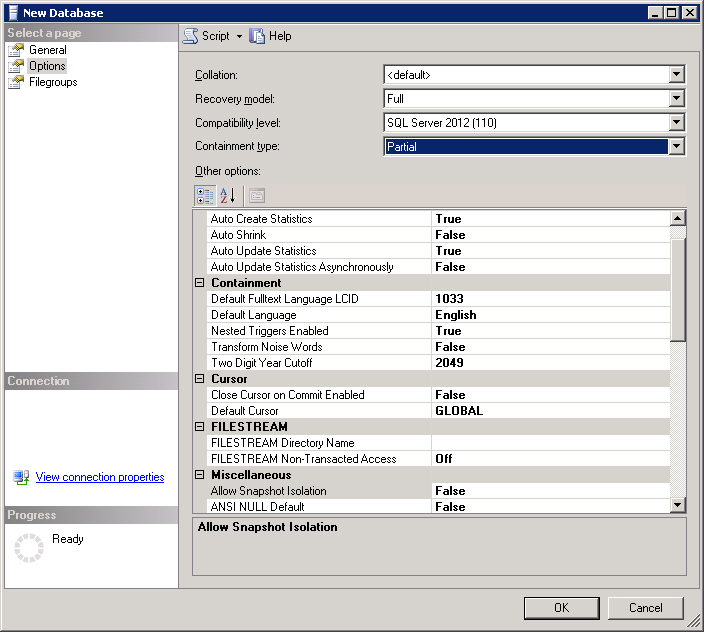Screen dimensions: 704x632
Task: Click the connection properties icon
Action: click(x=21, y=478)
